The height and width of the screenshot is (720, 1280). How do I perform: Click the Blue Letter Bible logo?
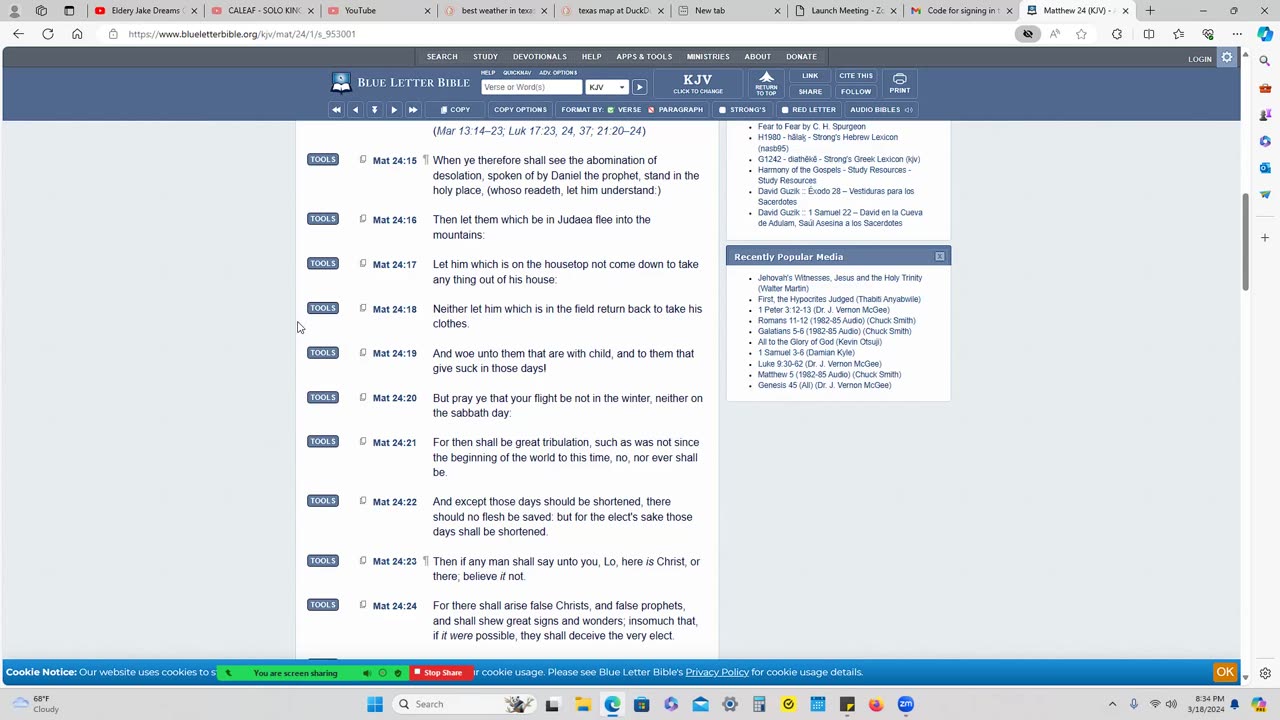click(x=400, y=82)
